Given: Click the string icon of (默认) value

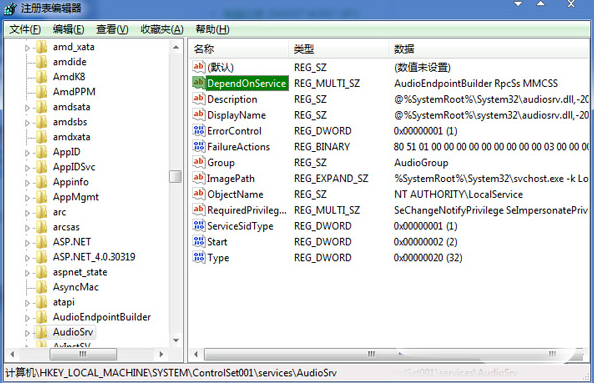Looking at the screenshot, I should click(x=199, y=67).
